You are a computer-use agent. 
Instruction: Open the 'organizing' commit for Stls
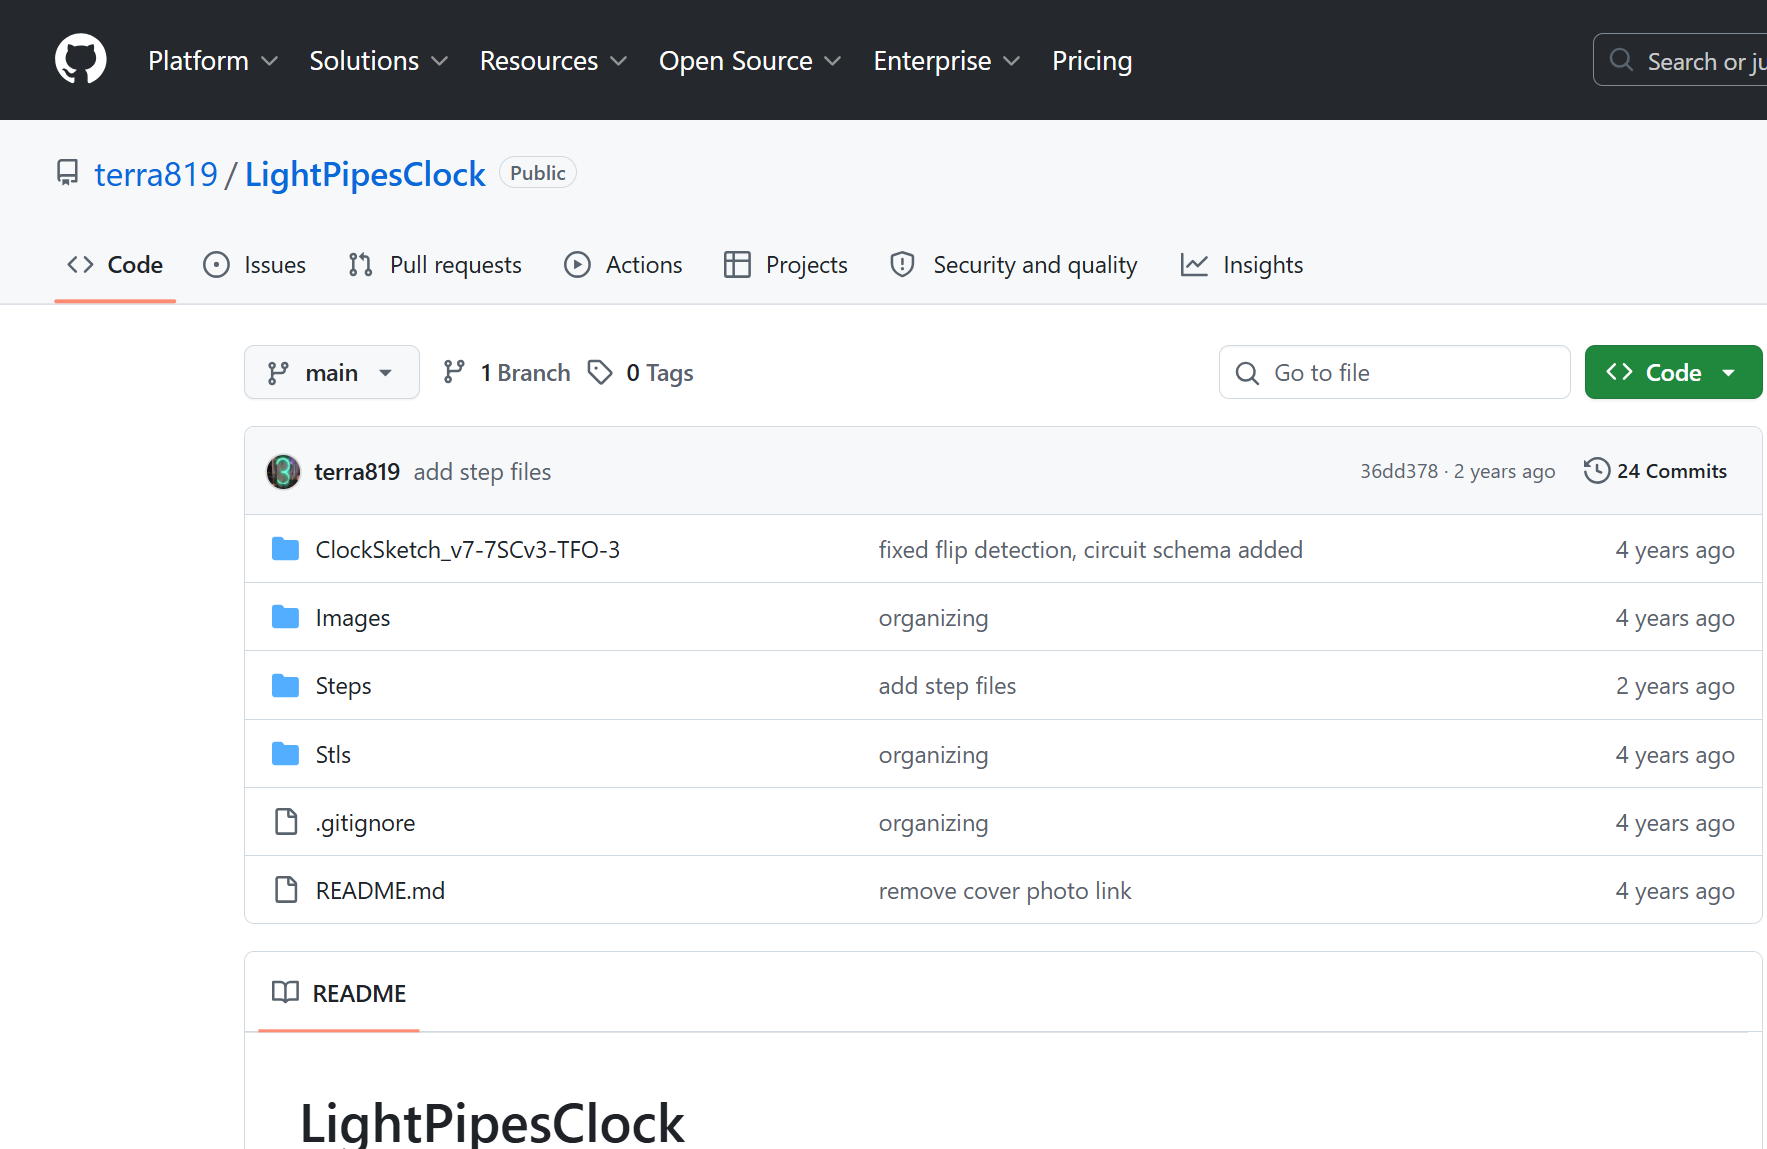(933, 755)
